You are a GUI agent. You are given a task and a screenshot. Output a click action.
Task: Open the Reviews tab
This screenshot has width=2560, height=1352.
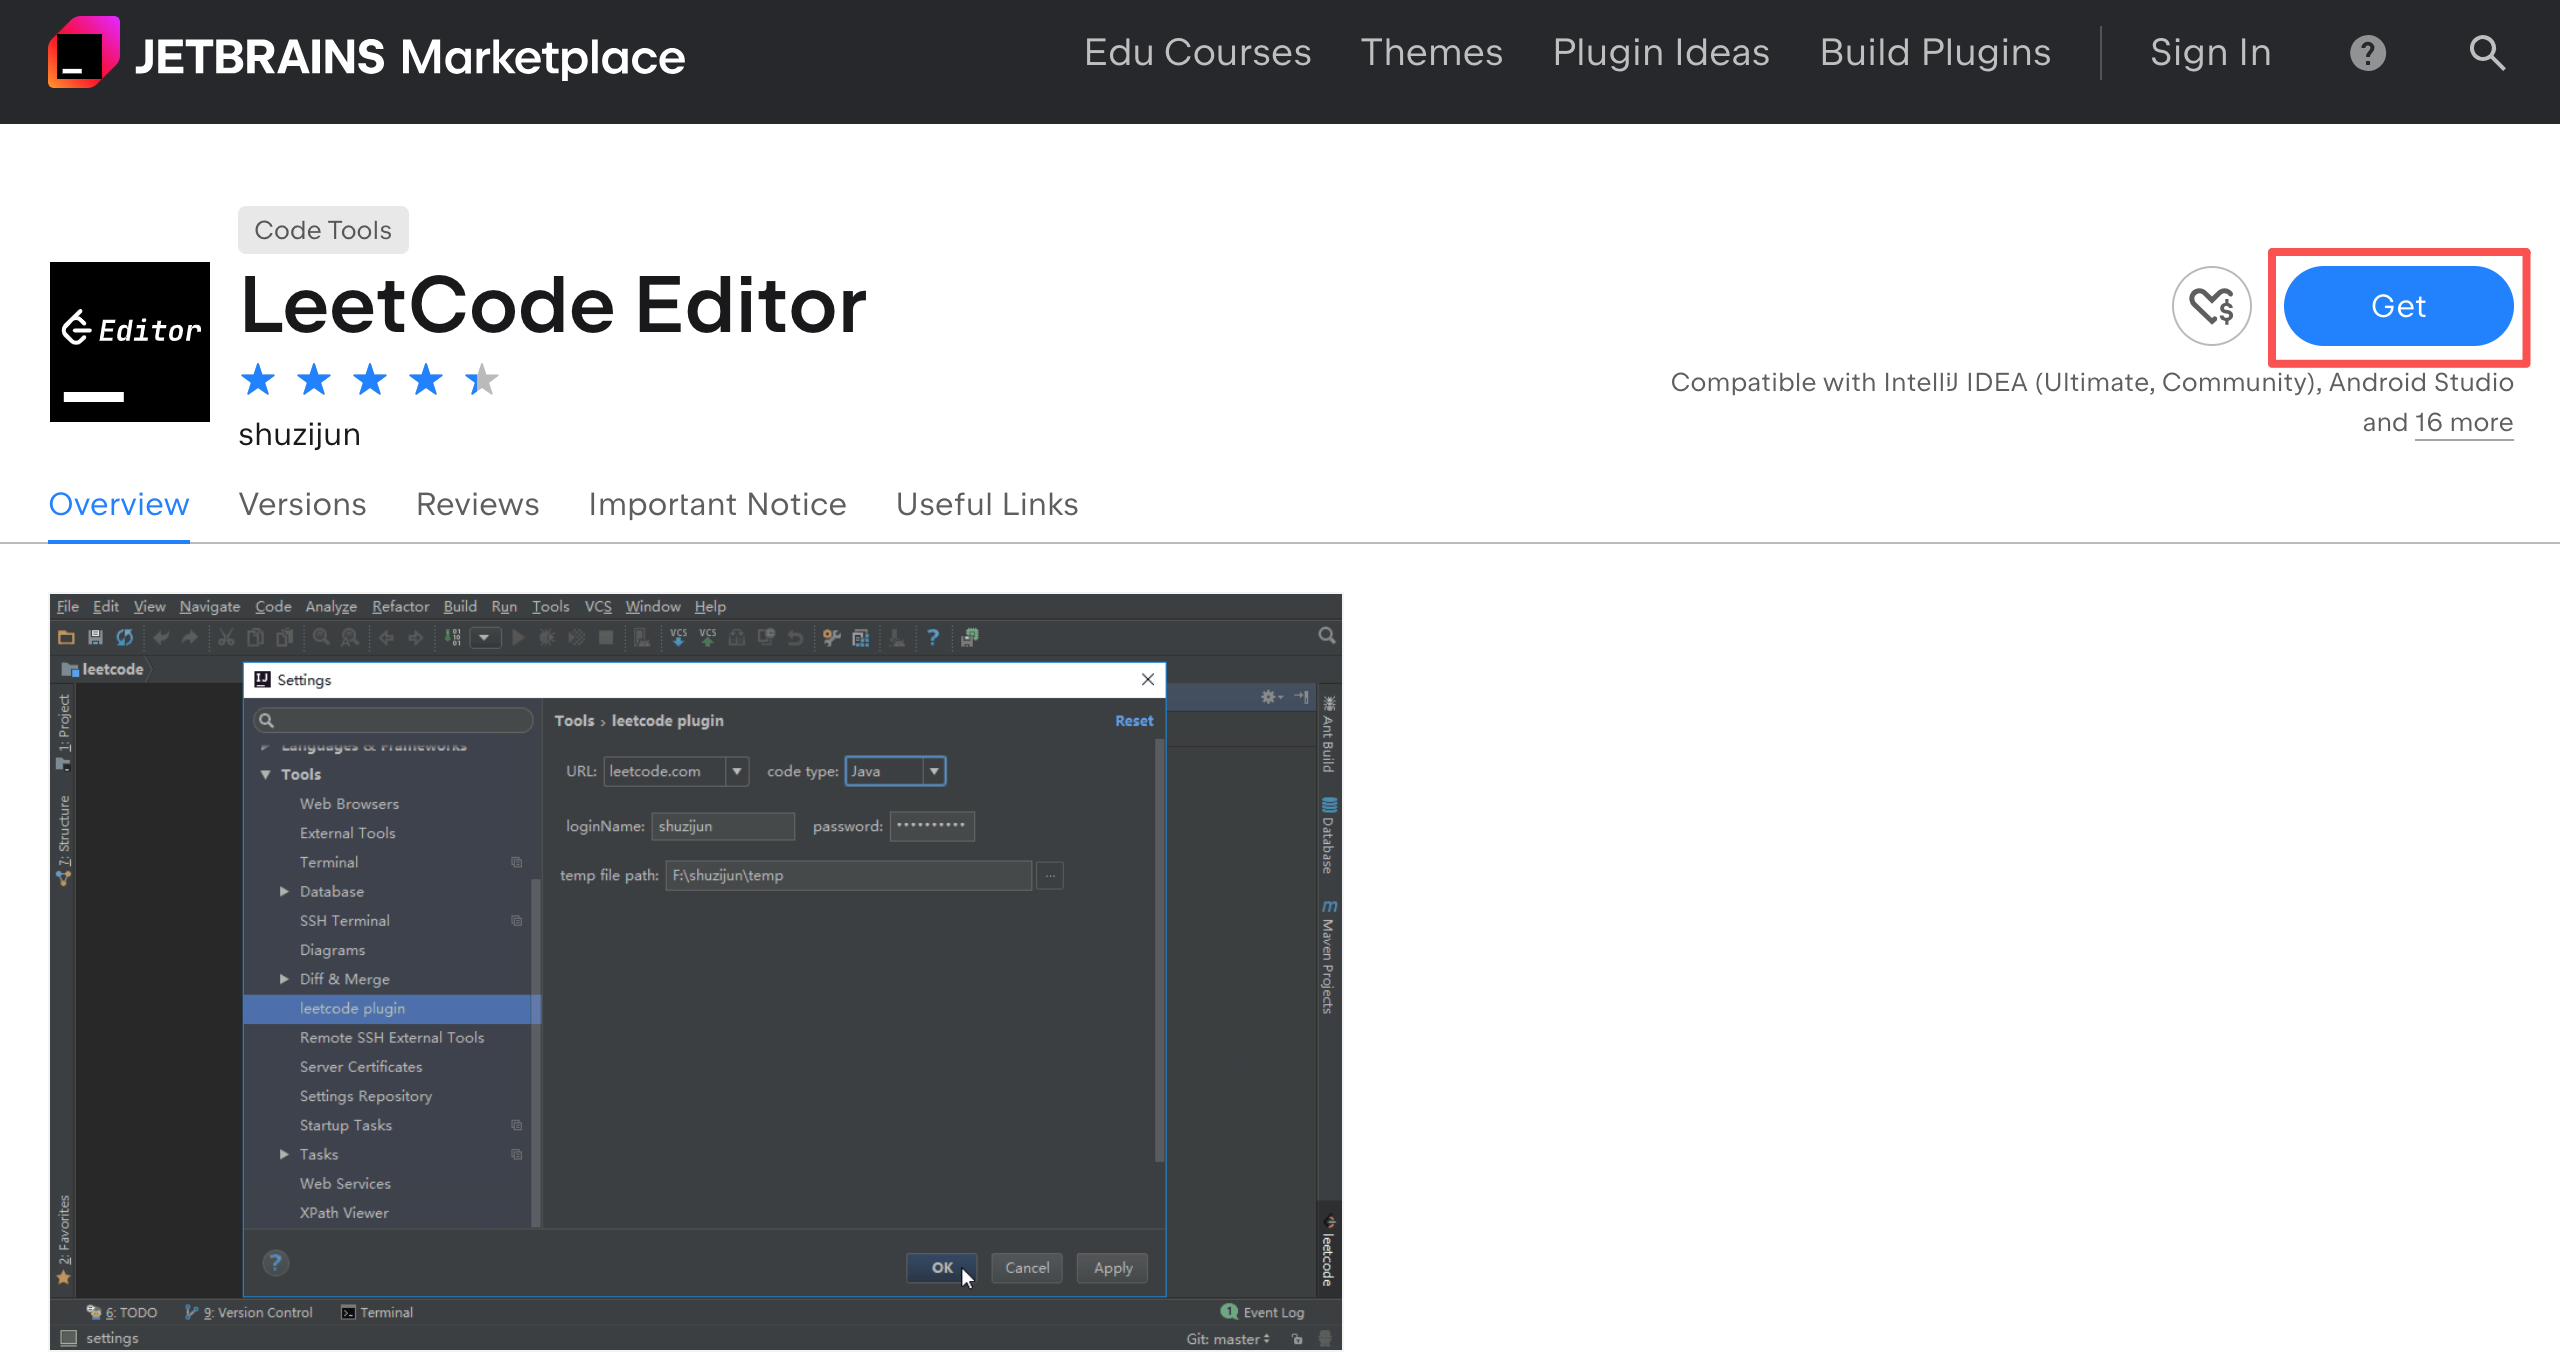478,504
